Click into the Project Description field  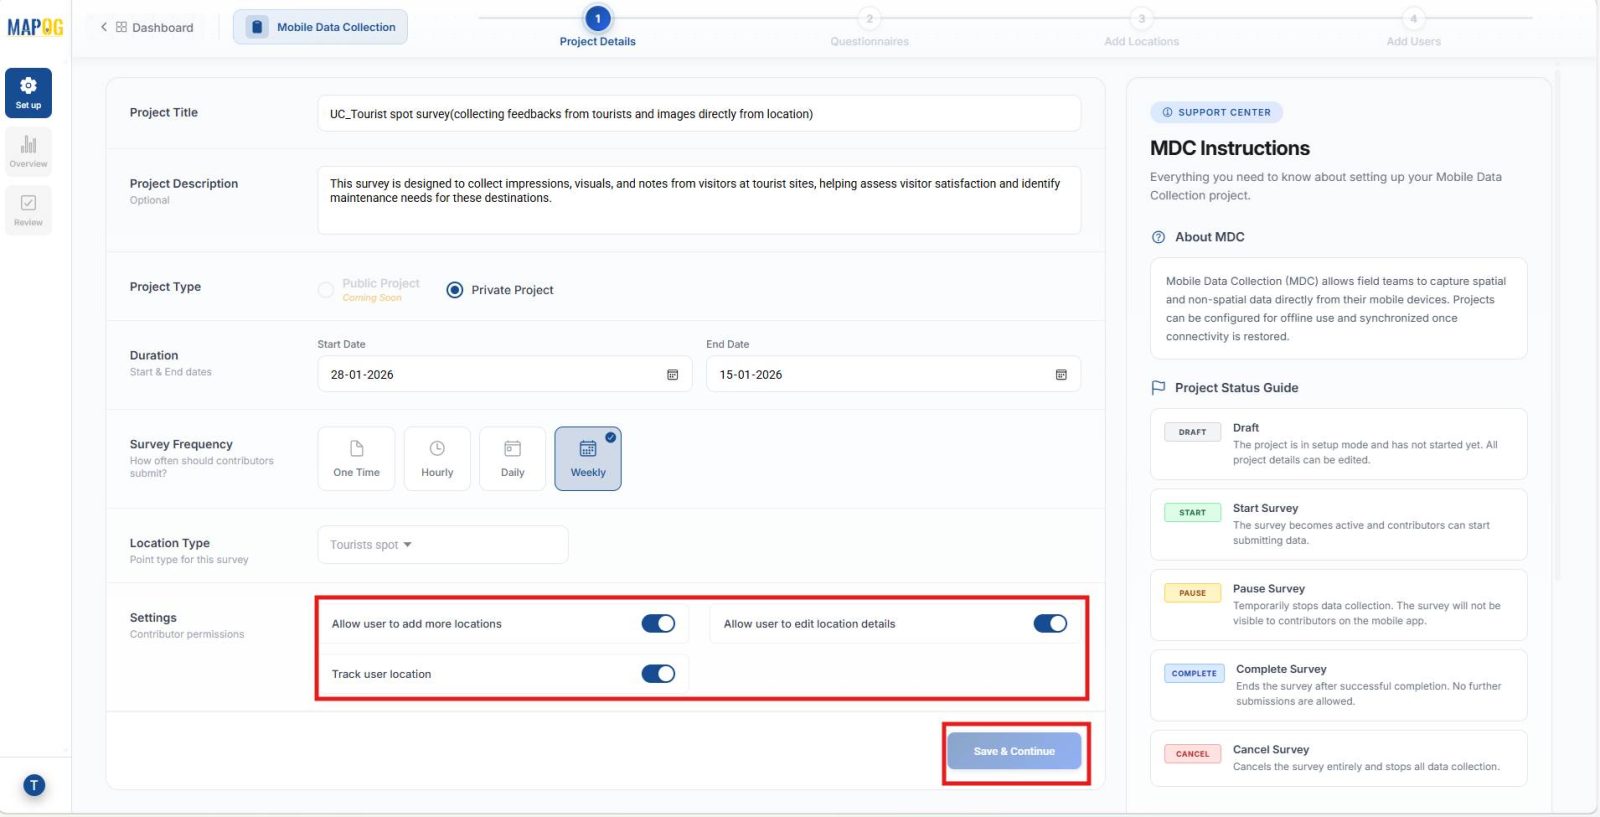tap(699, 200)
